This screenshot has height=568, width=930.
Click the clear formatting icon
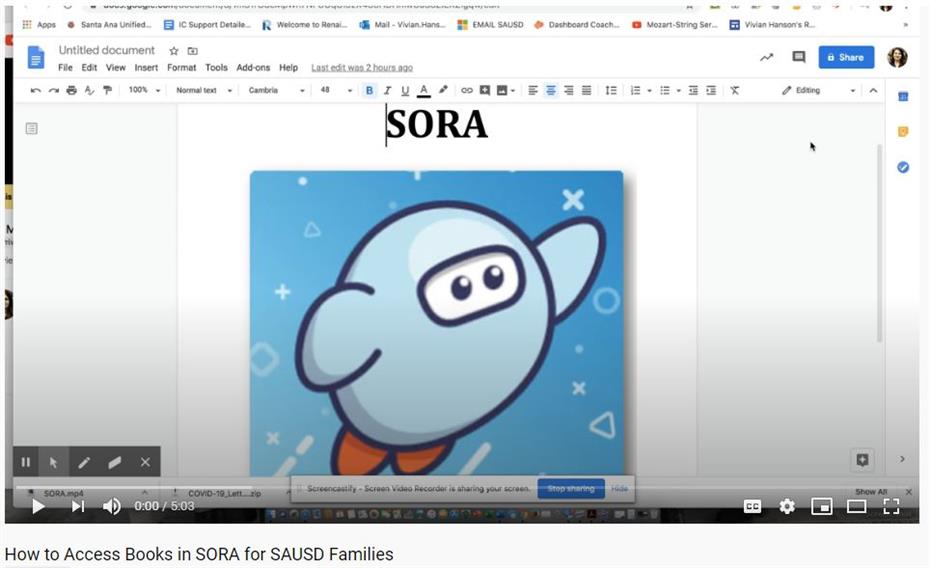pyautogui.click(x=735, y=91)
